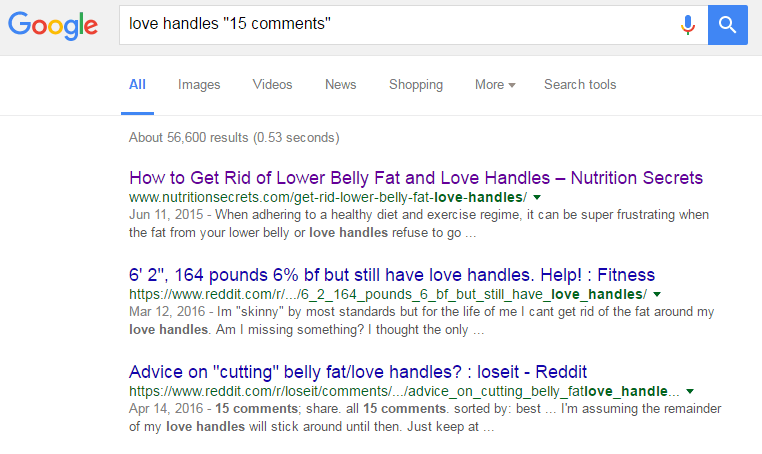Viewport: 762px width, 454px height.
Task: Switch to the Videos tab
Action: tap(272, 85)
